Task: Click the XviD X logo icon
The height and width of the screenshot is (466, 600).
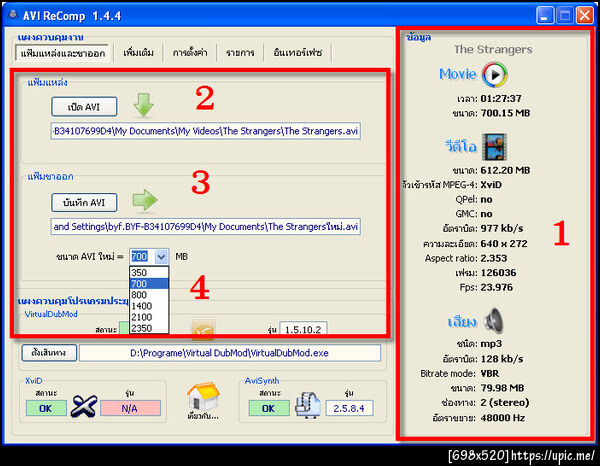Action: pyautogui.click(x=83, y=406)
